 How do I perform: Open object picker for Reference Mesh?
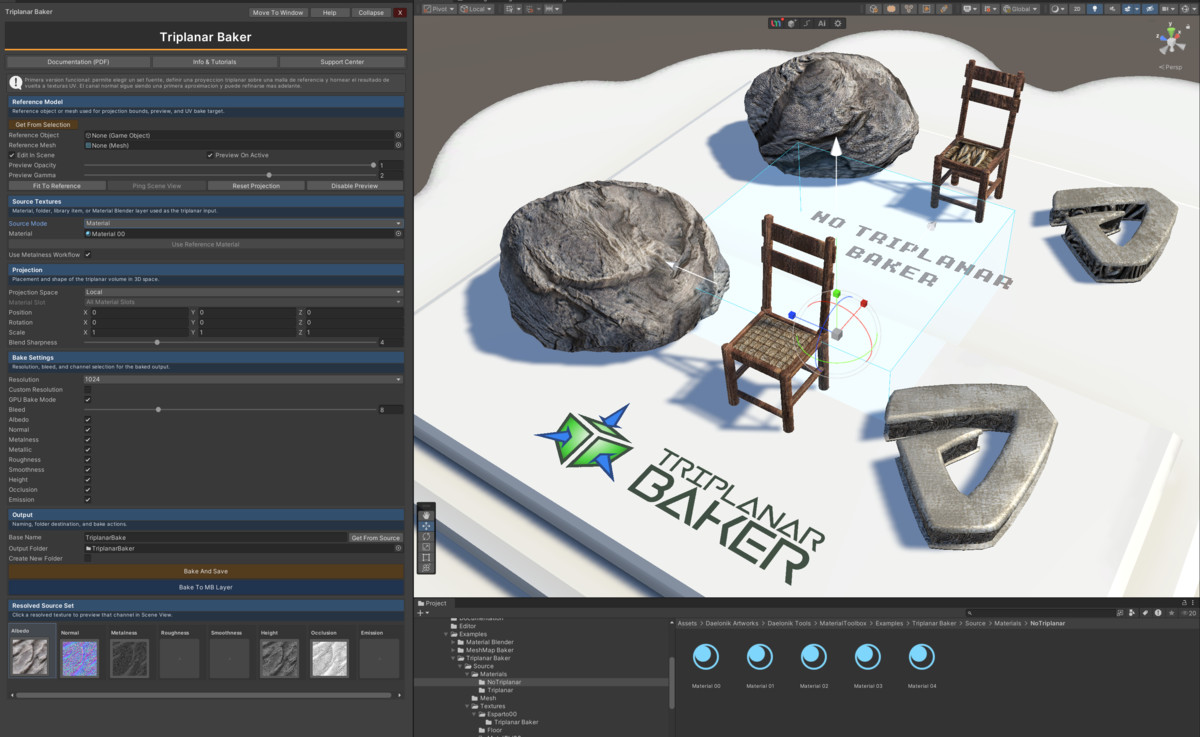click(x=398, y=145)
